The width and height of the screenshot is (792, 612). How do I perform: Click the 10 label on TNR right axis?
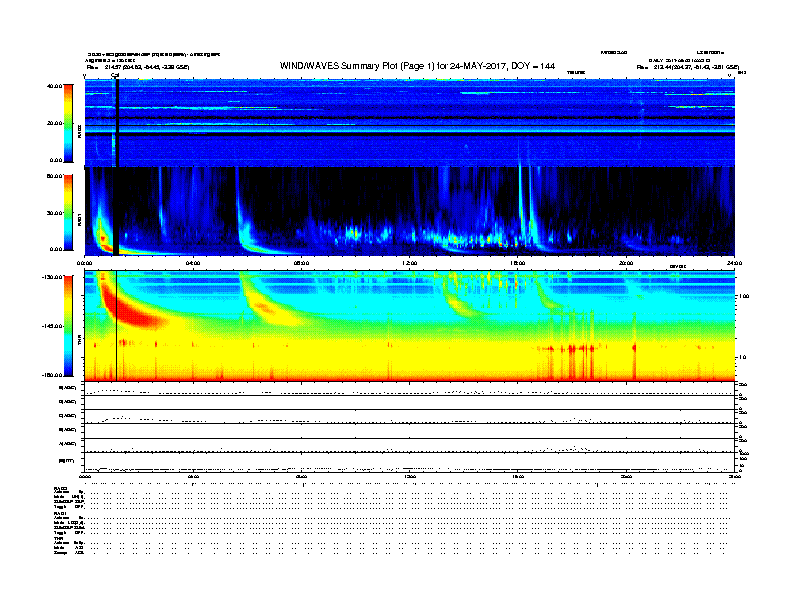point(744,358)
